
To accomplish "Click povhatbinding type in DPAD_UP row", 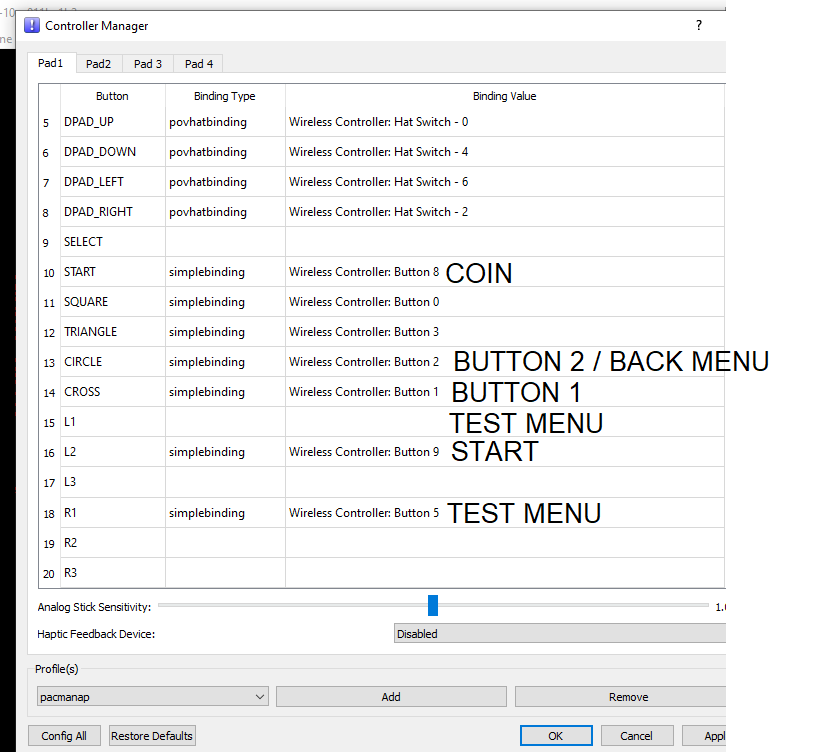I will pos(225,122).
